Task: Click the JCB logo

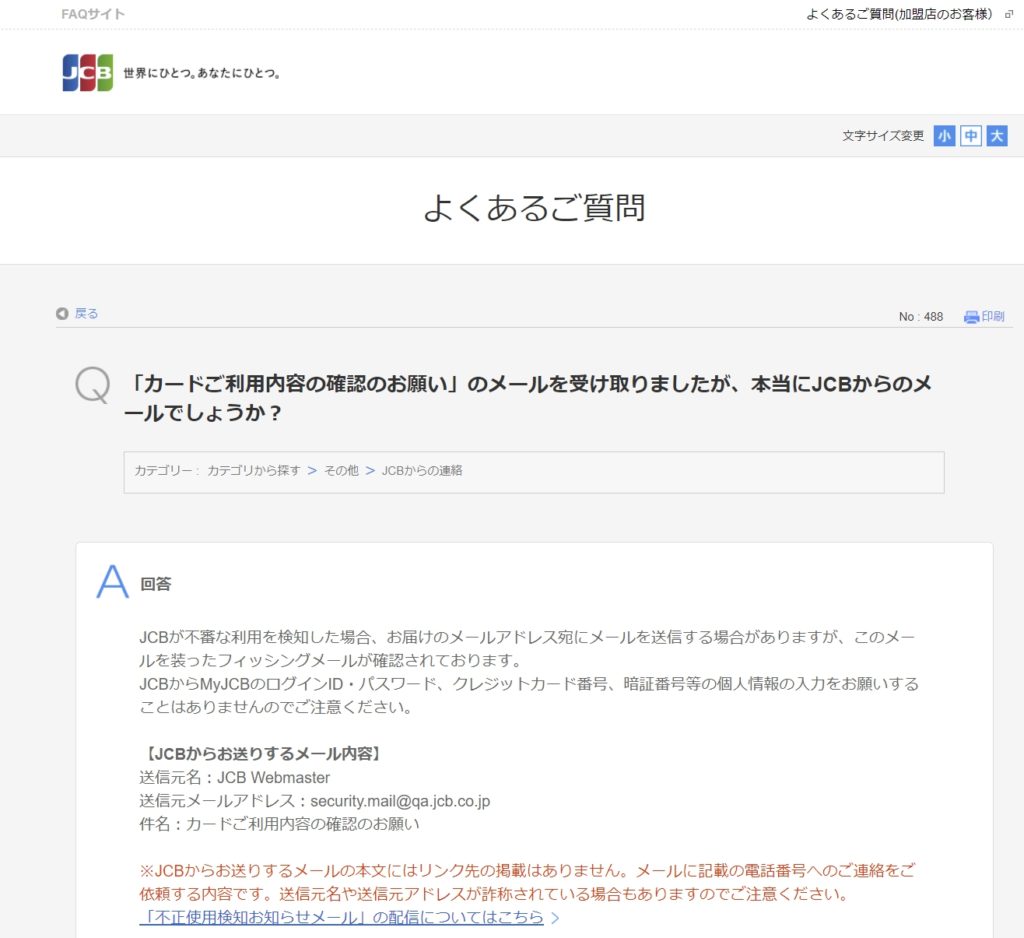Action: 88,73
